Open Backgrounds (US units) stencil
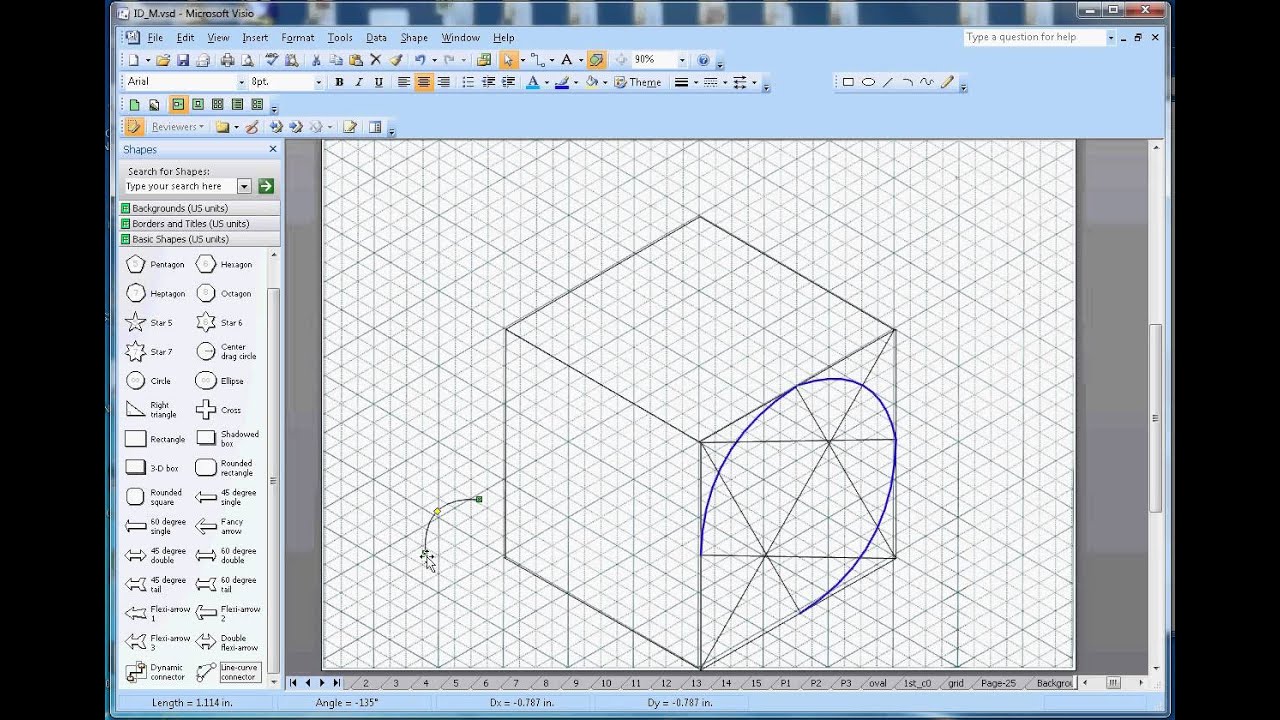The height and width of the screenshot is (720, 1280). point(199,208)
